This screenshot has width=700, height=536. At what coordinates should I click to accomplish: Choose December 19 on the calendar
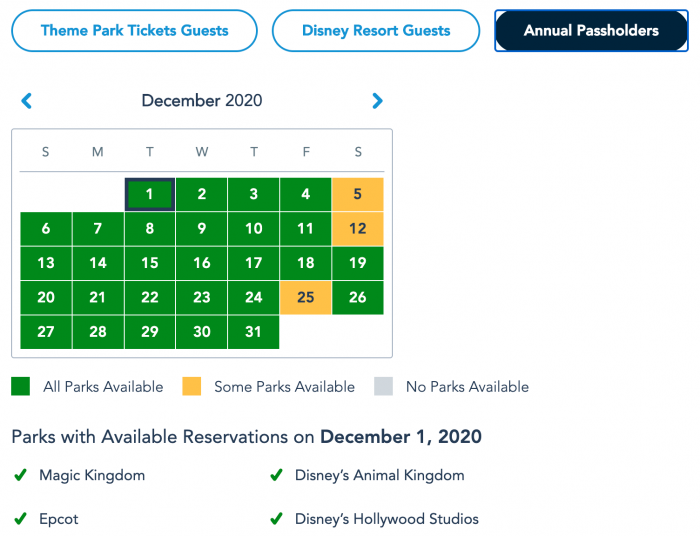click(x=358, y=263)
